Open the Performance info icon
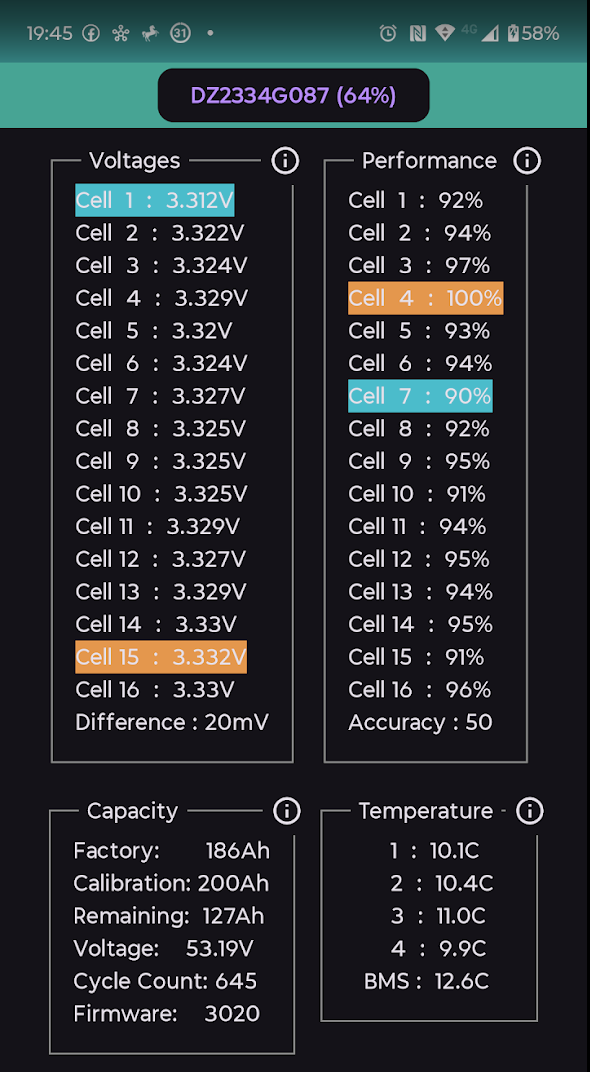590x1072 pixels. [527, 161]
